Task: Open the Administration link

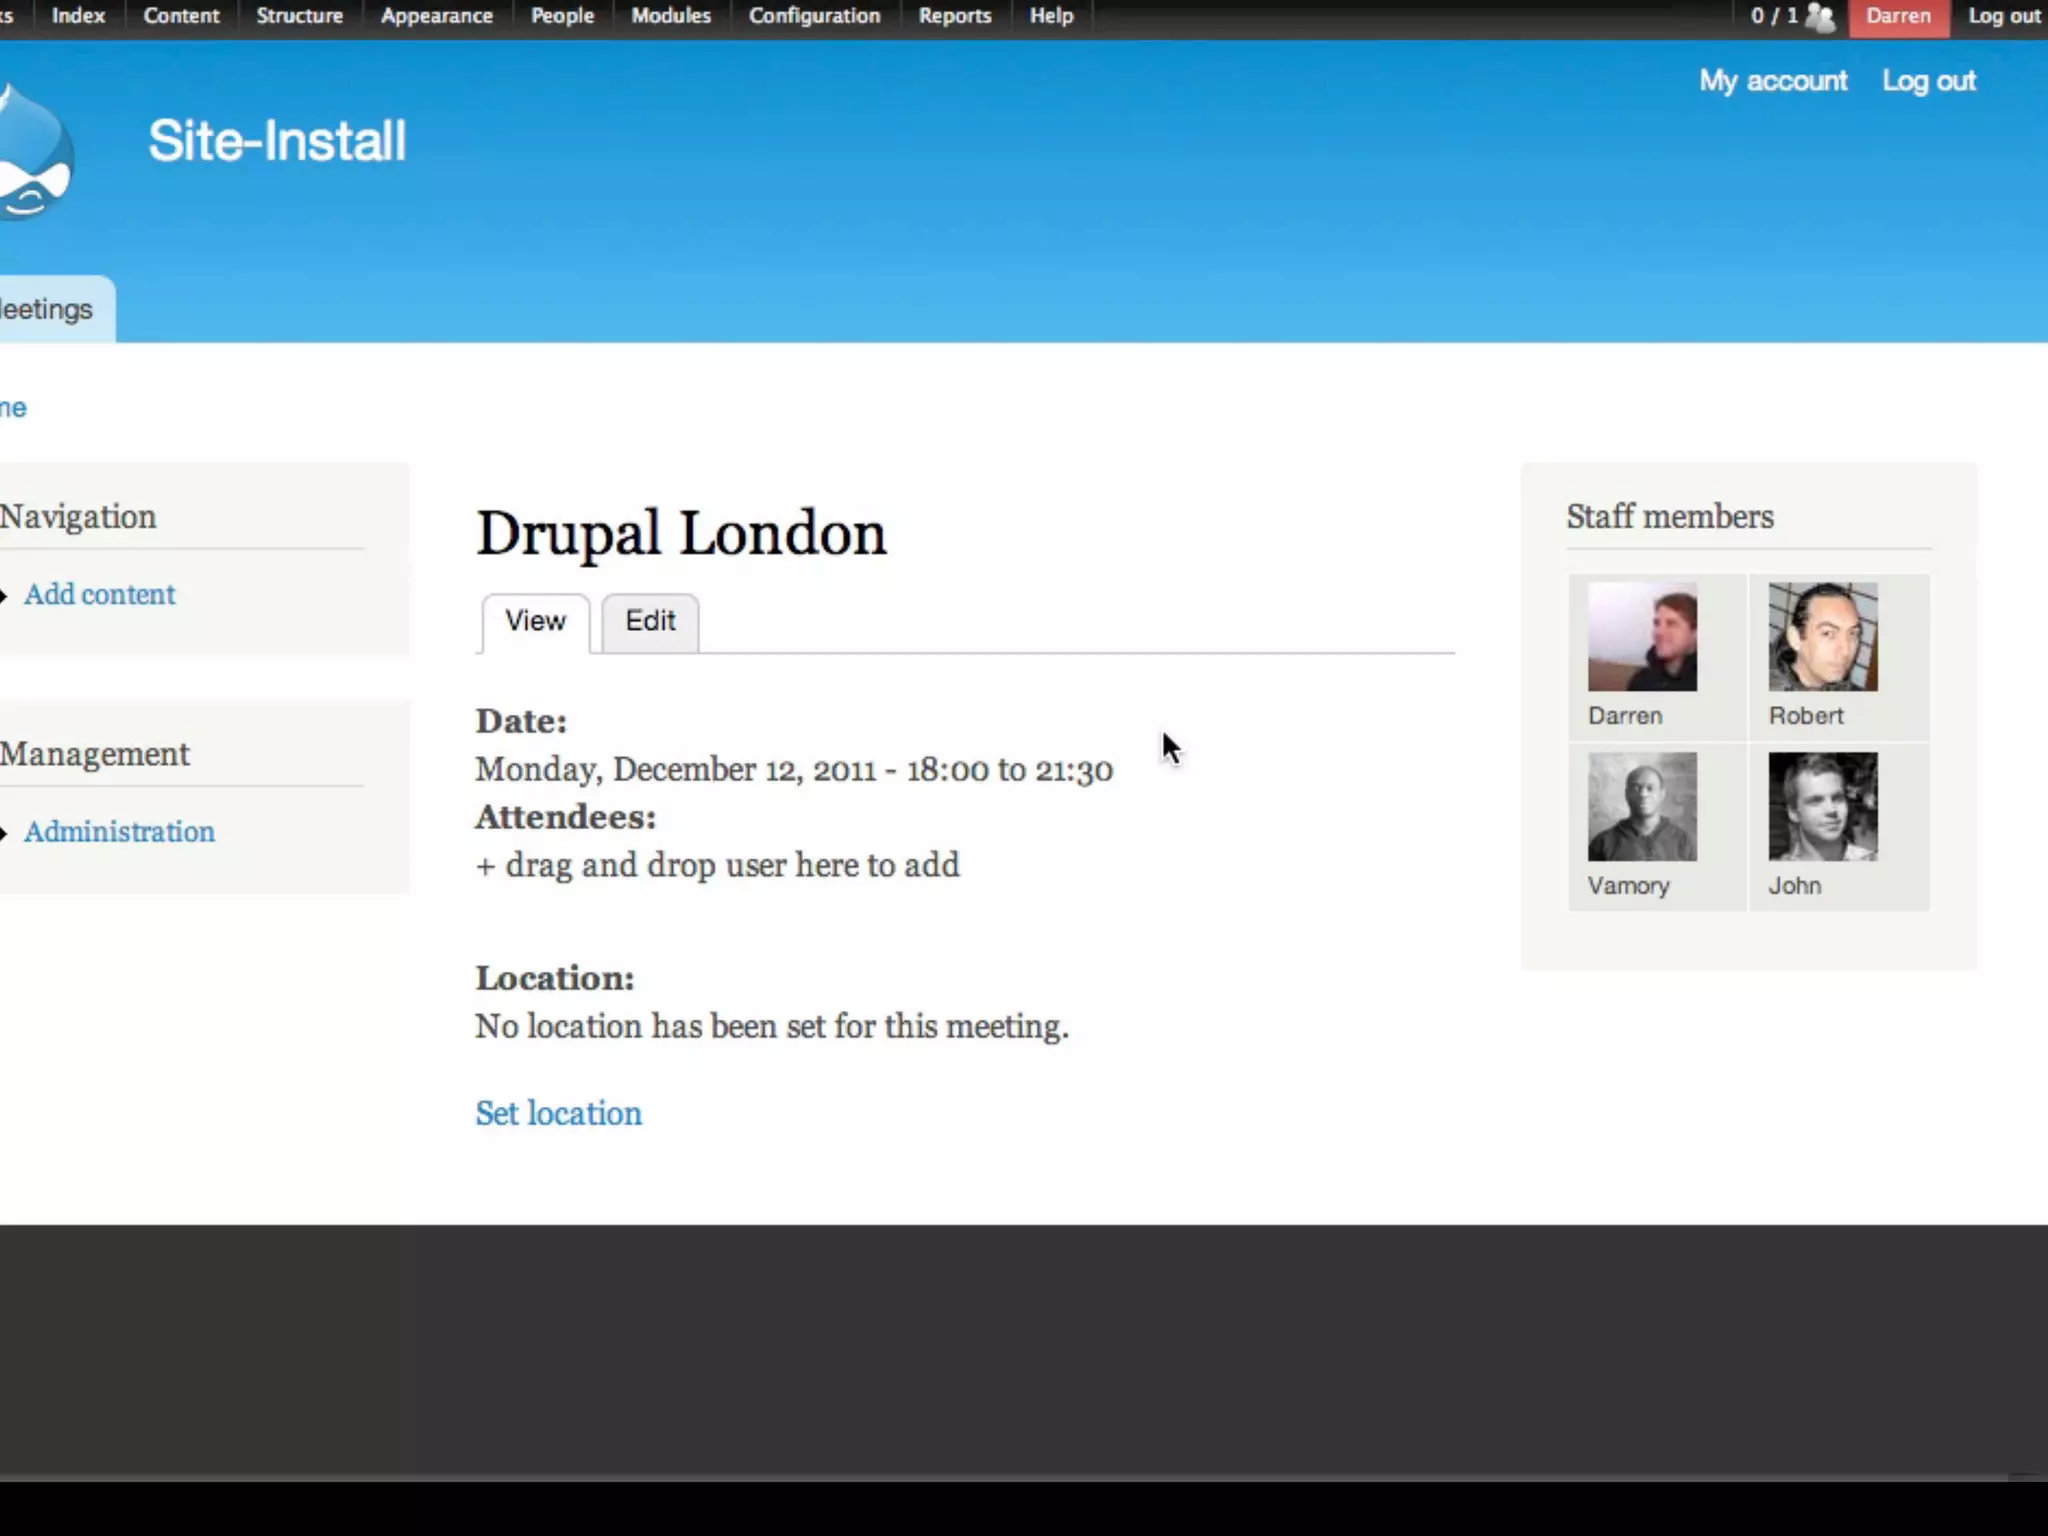Action: (x=119, y=831)
